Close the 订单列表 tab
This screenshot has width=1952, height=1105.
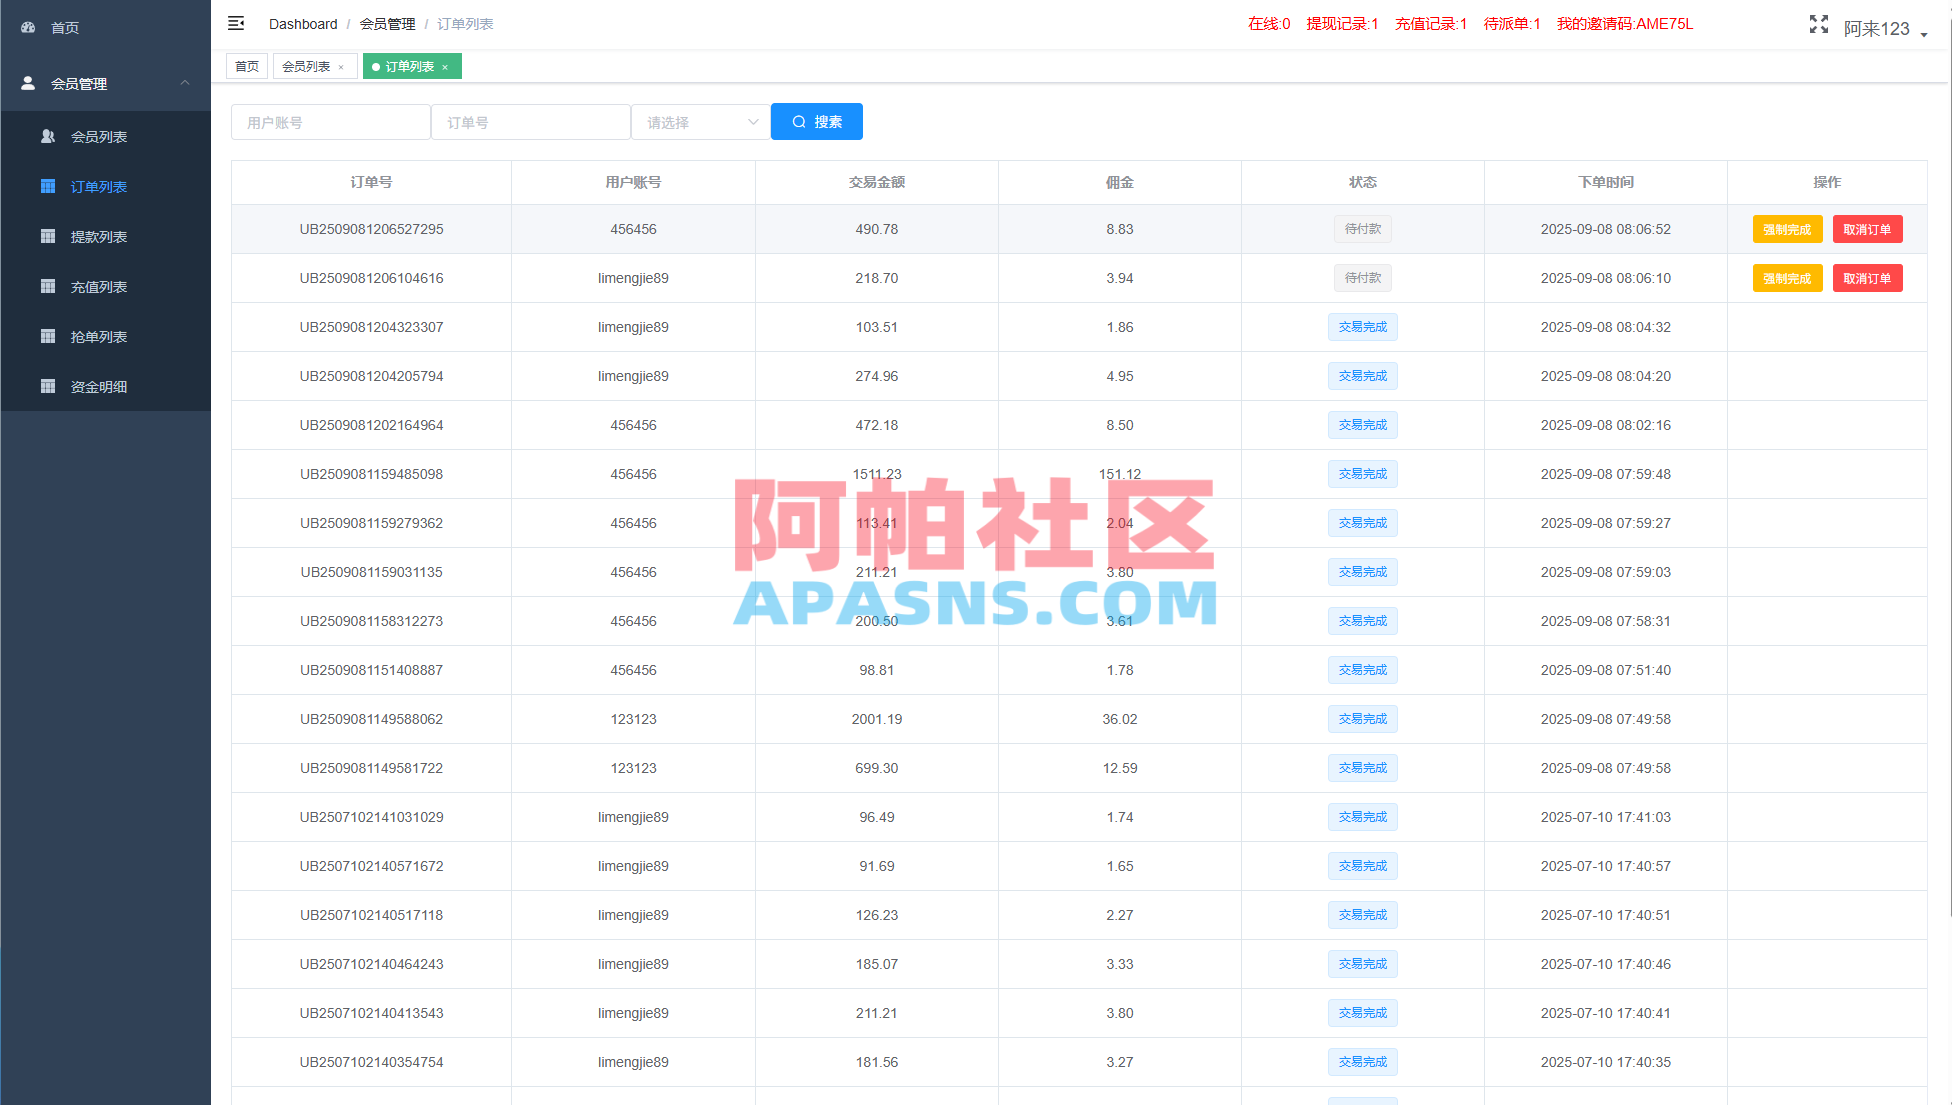(x=444, y=66)
